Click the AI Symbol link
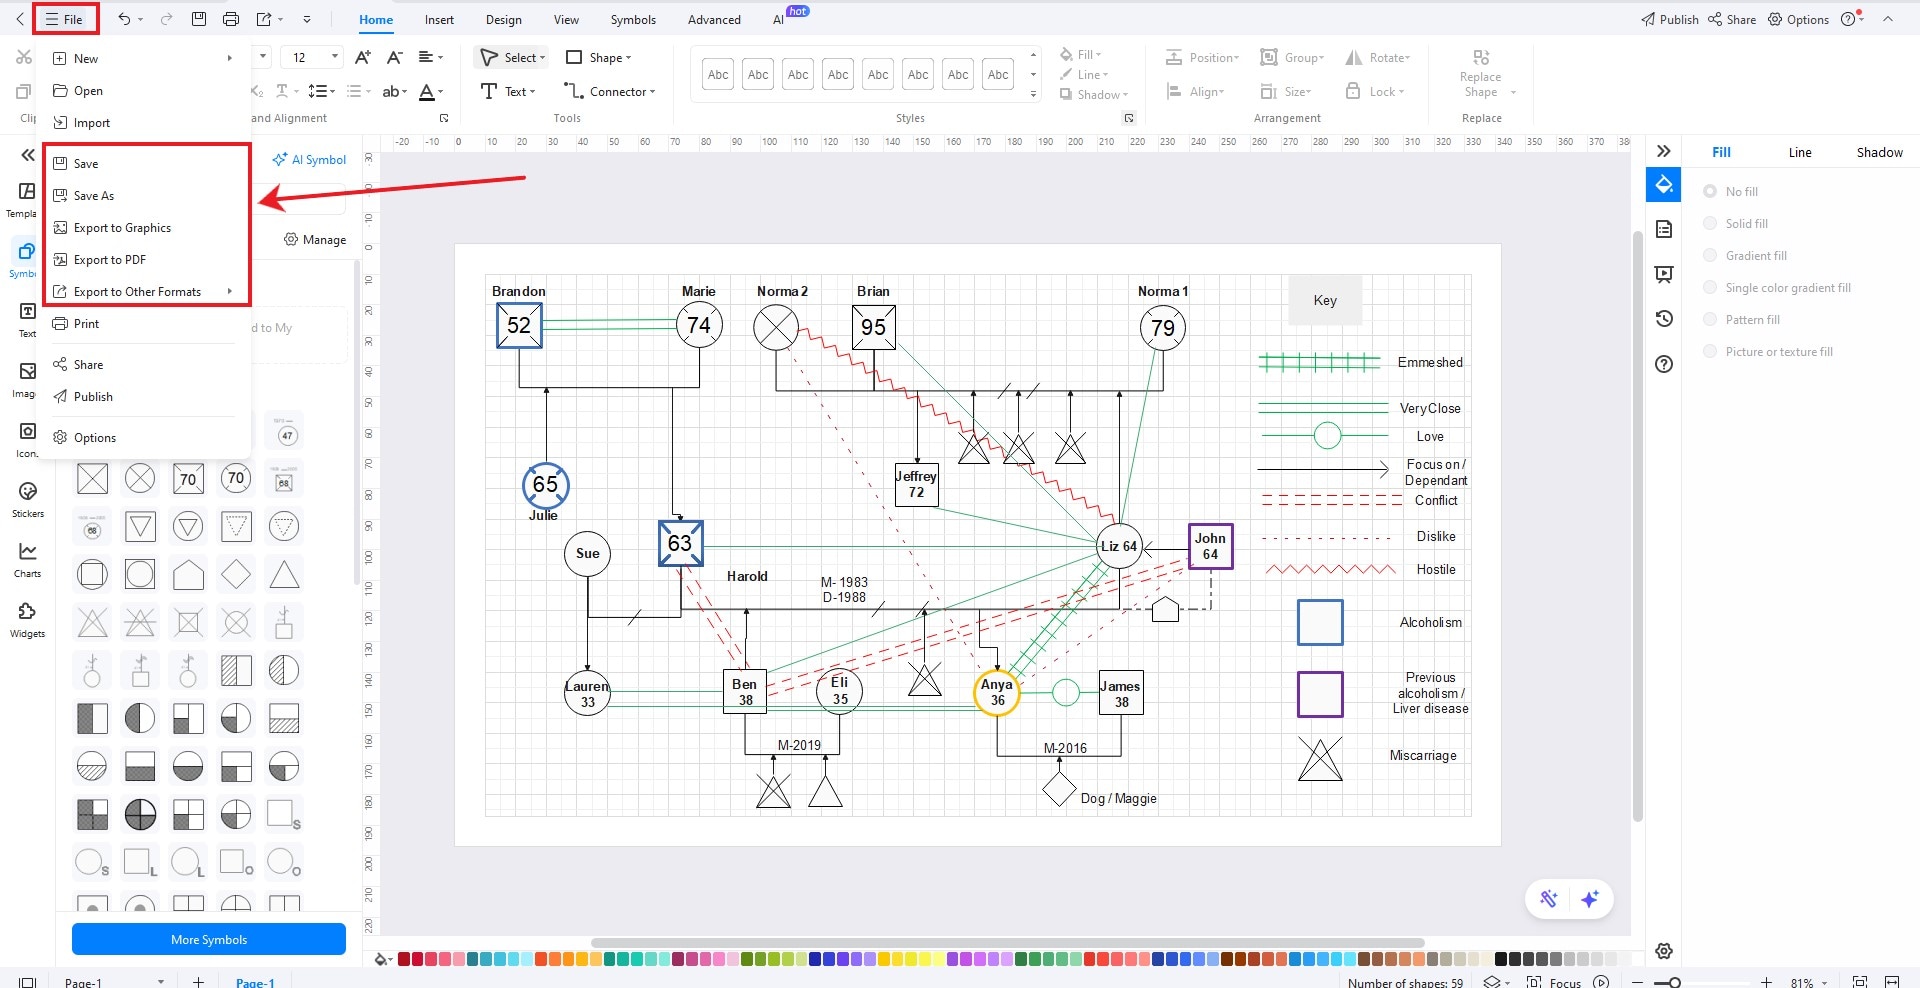 [309, 159]
